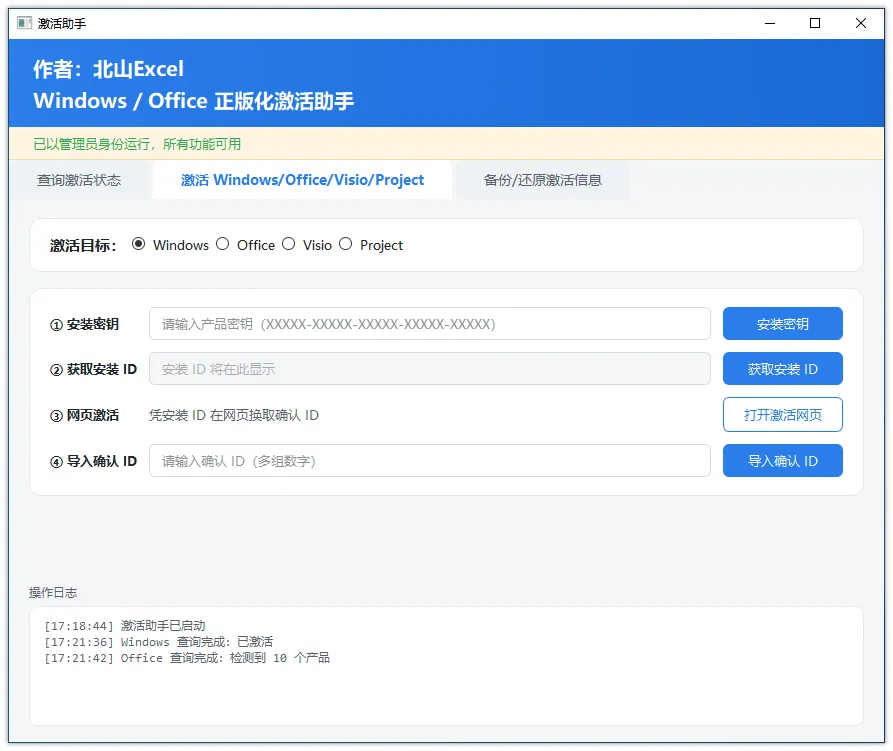Click the 导入确认 ID button
Image resolution: width=893 pixels, height=751 pixels.
pos(783,461)
